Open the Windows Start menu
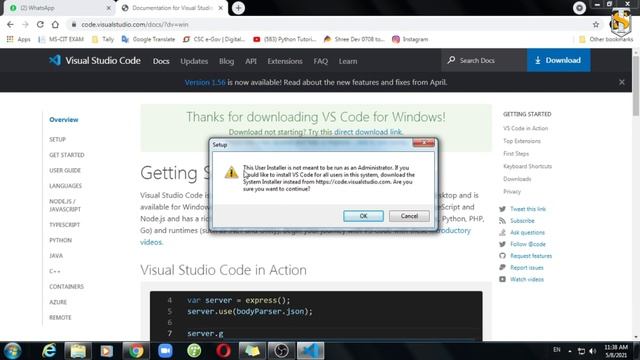The height and width of the screenshot is (360, 640). point(12,351)
